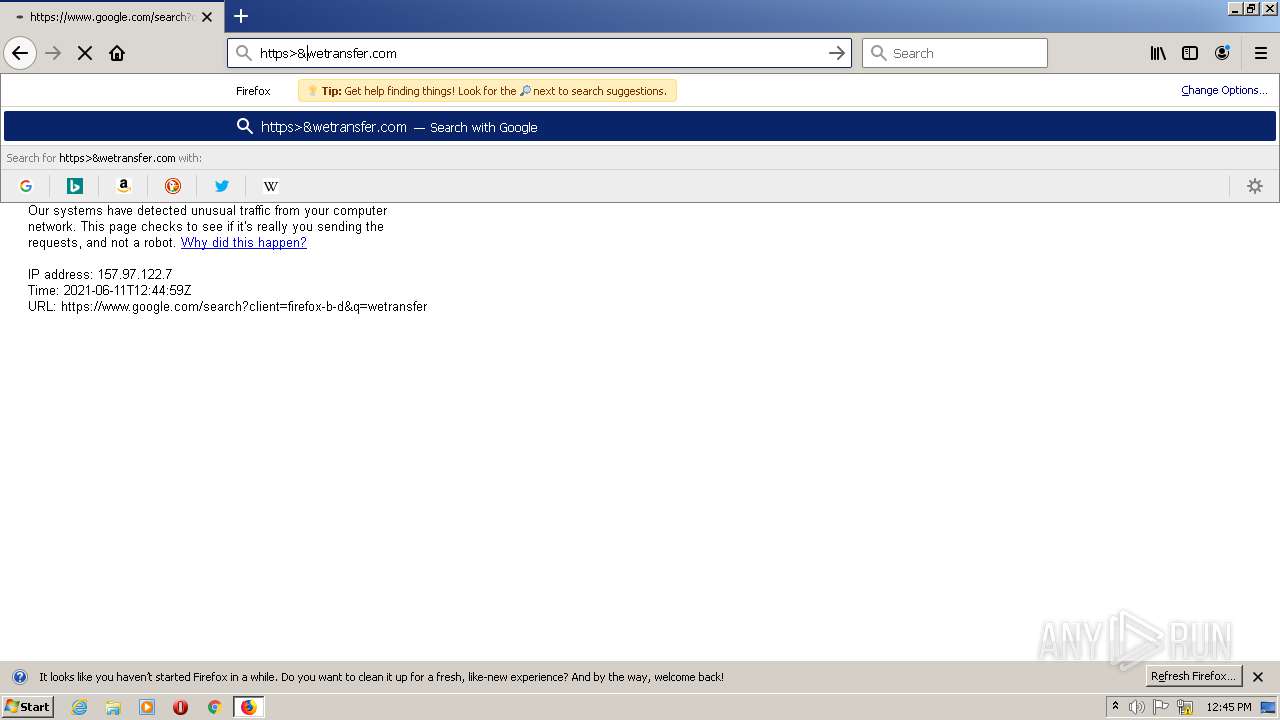This screenshot has width=1280, height=720.
Task: Click the Search box in toolbar
Action: coord(955,53)
